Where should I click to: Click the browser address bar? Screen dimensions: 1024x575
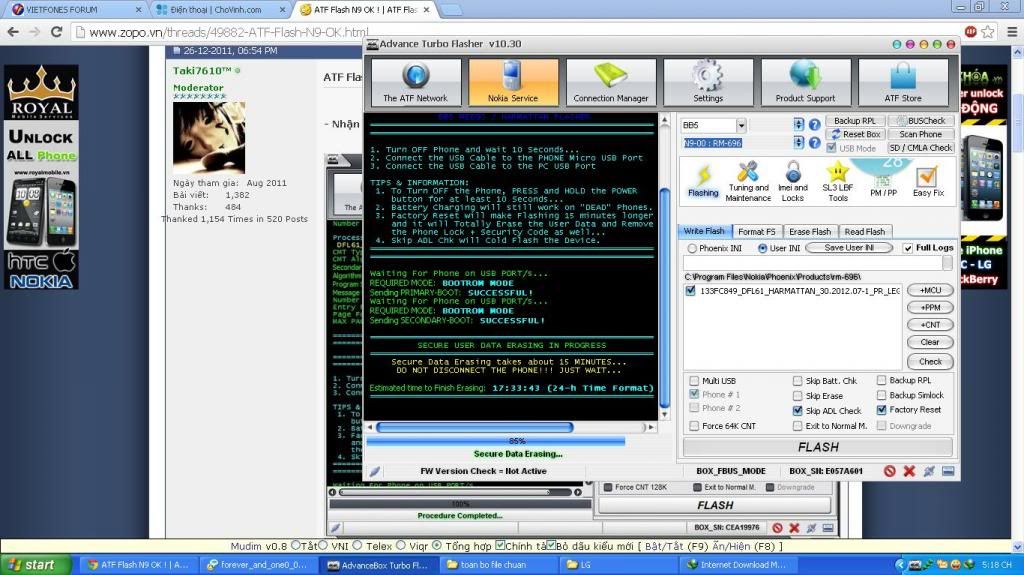[516, 32]
